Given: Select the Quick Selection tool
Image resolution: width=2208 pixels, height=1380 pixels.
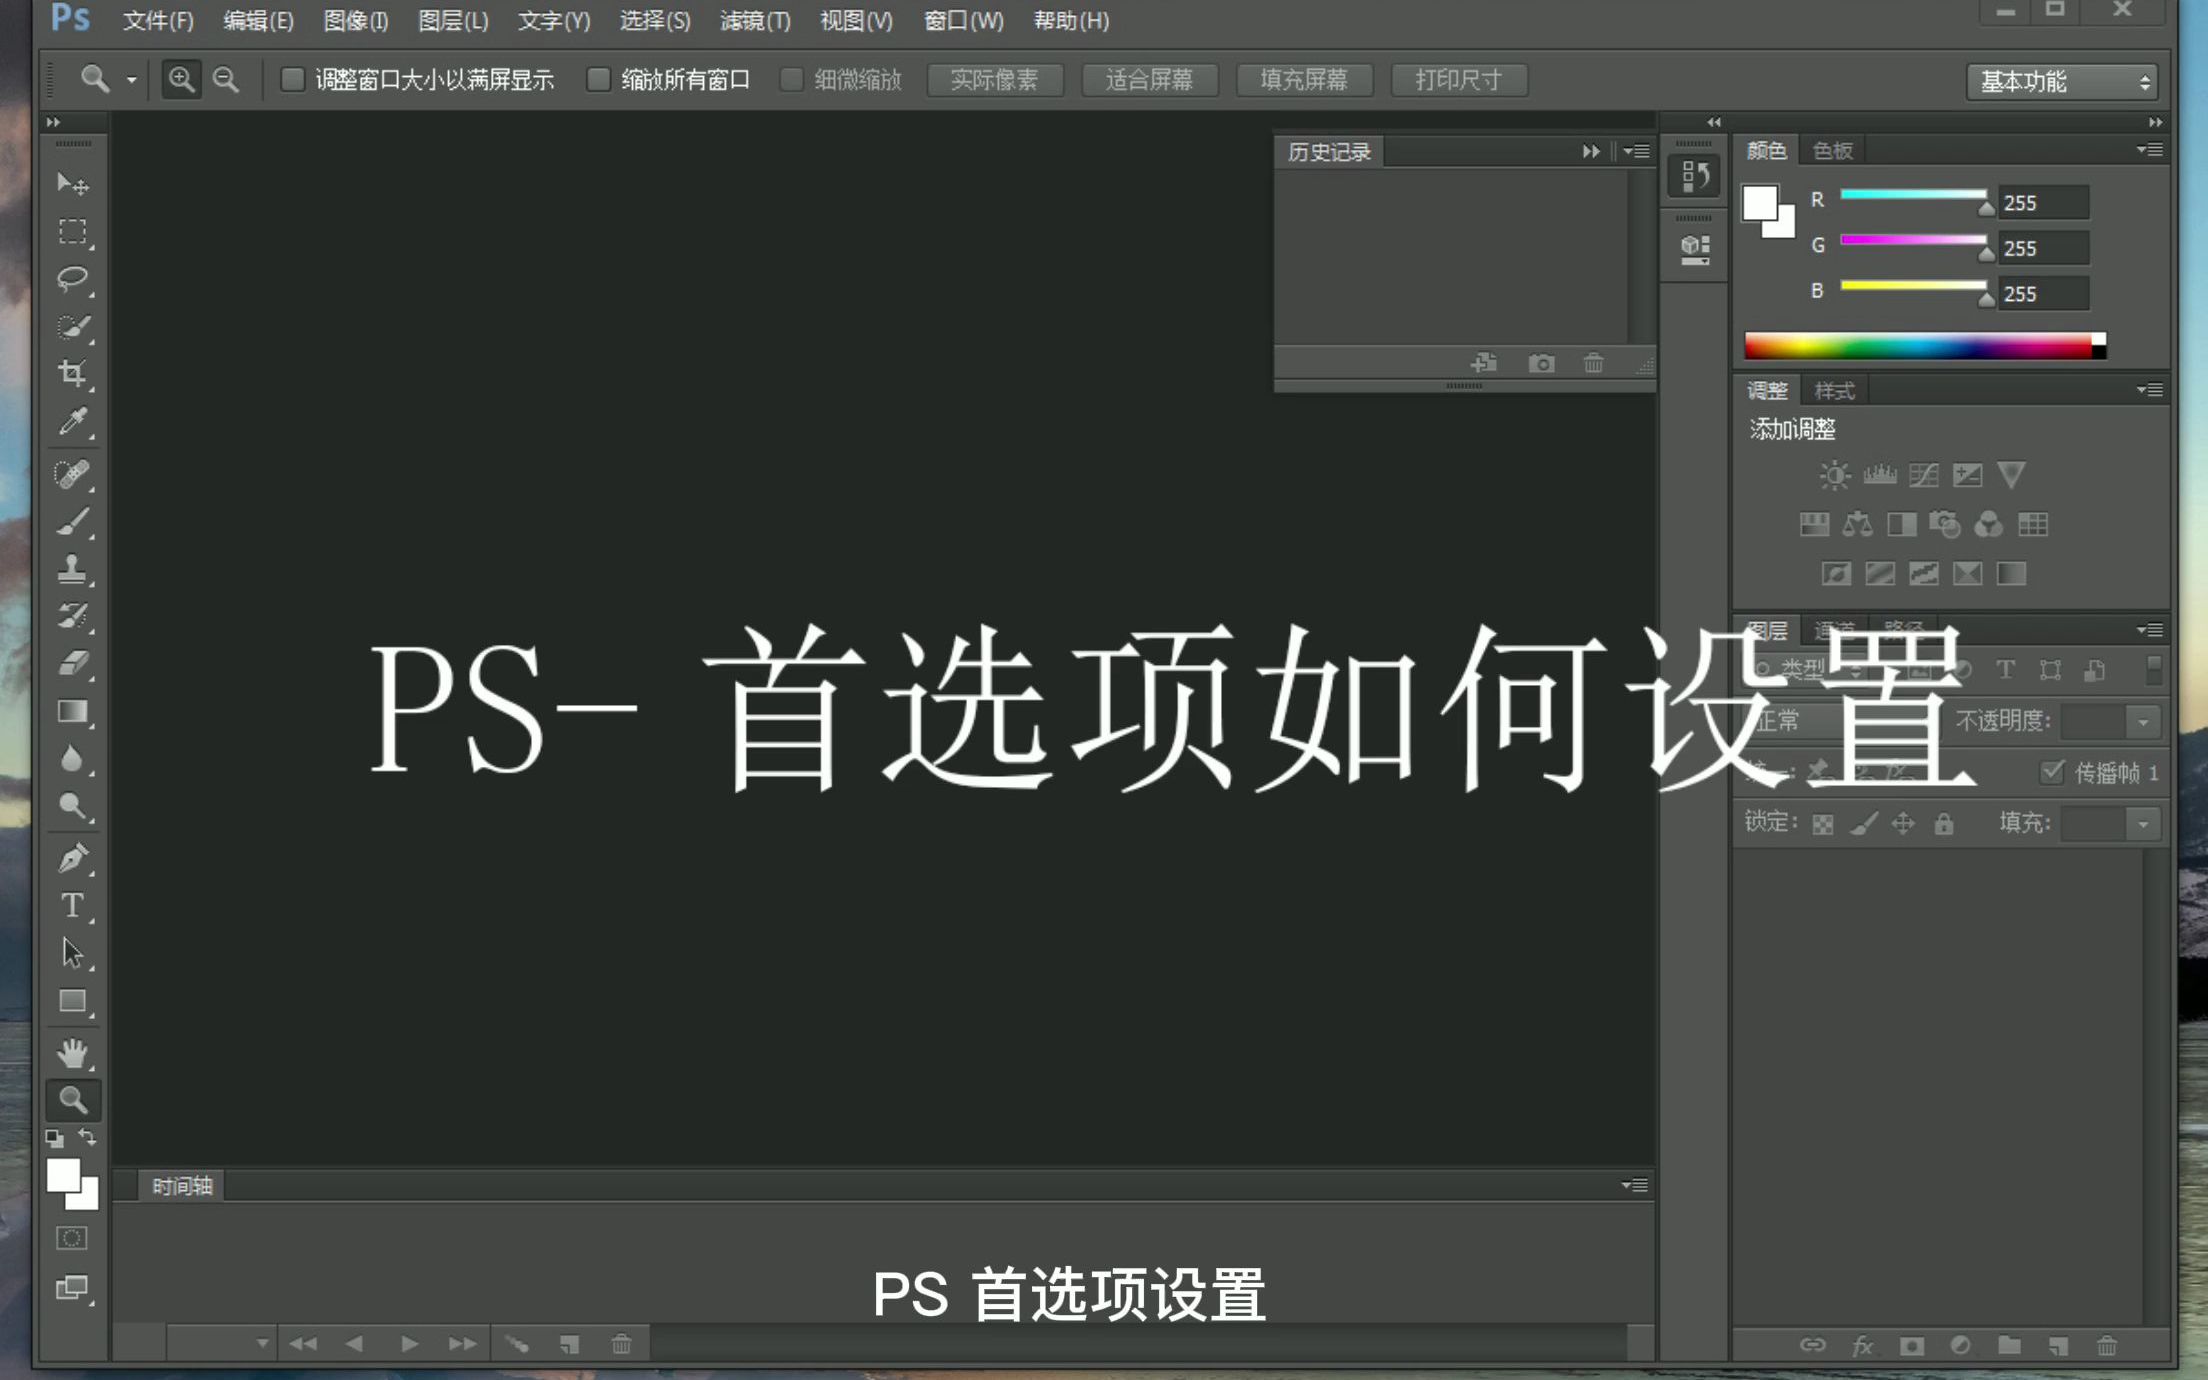Looking at the screenshot, I should point(72,327).
